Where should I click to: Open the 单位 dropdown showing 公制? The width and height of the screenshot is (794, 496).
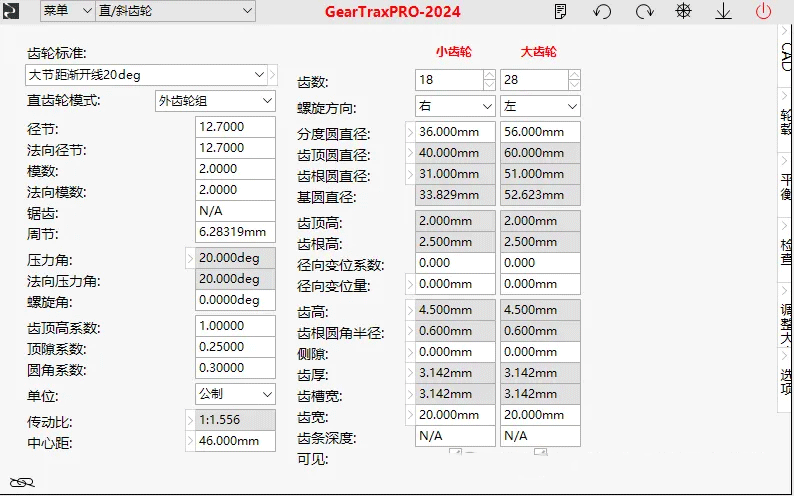235,394
